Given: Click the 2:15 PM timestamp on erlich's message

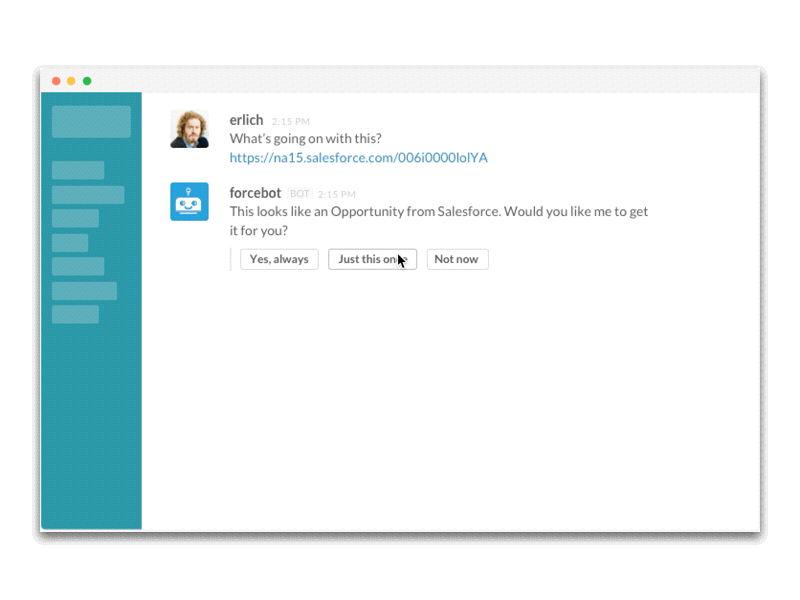Looking at the screenshot, I should click(x=291, y=121).
